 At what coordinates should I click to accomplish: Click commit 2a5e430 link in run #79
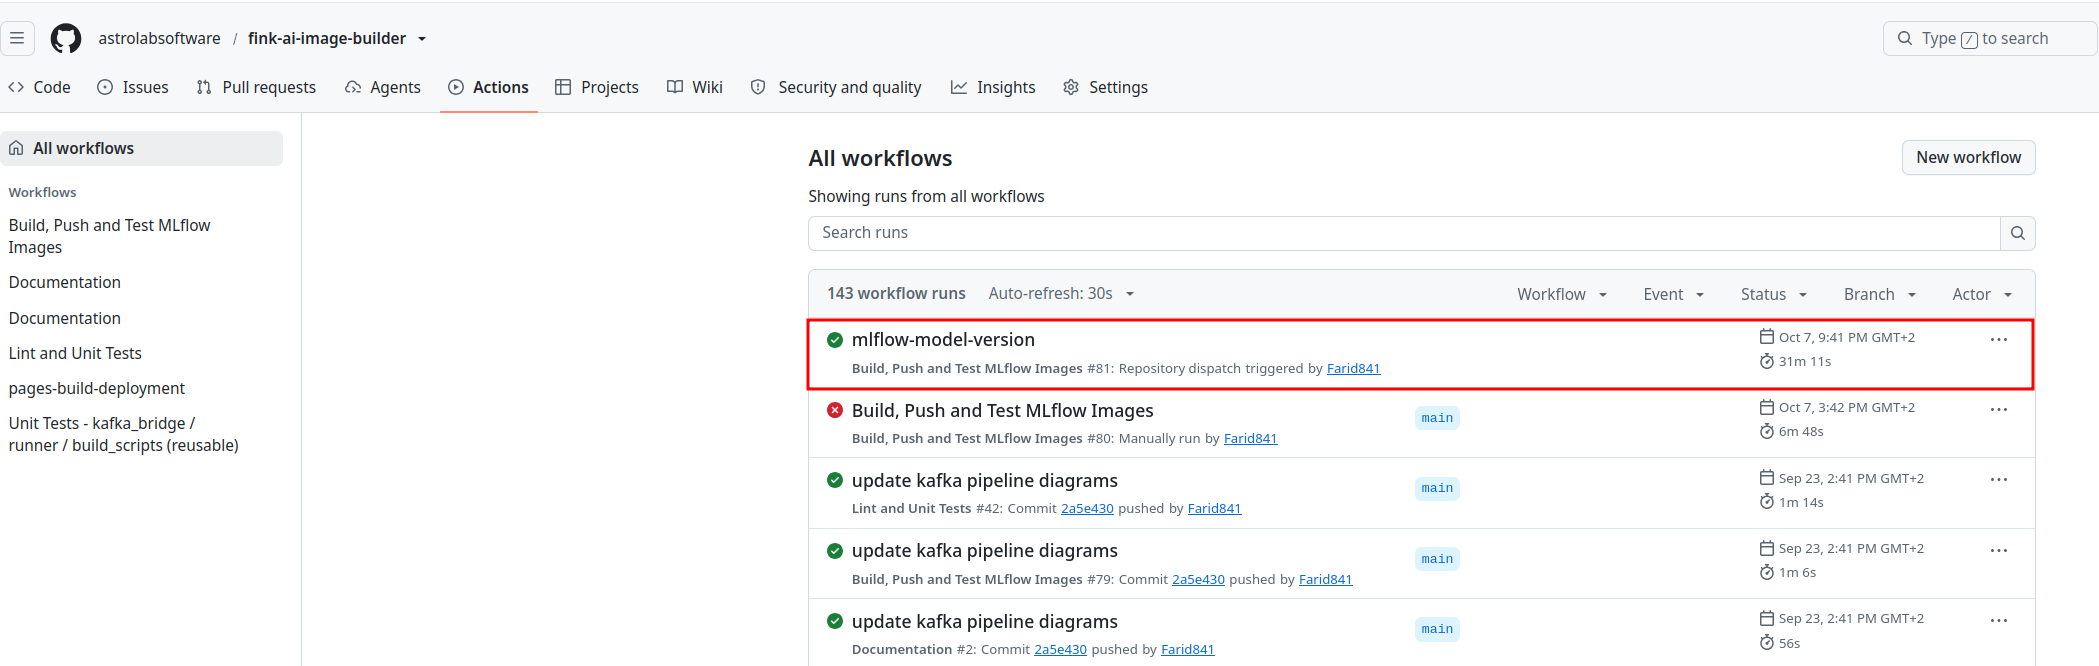pyautogui.click(x=1198, y=579)
